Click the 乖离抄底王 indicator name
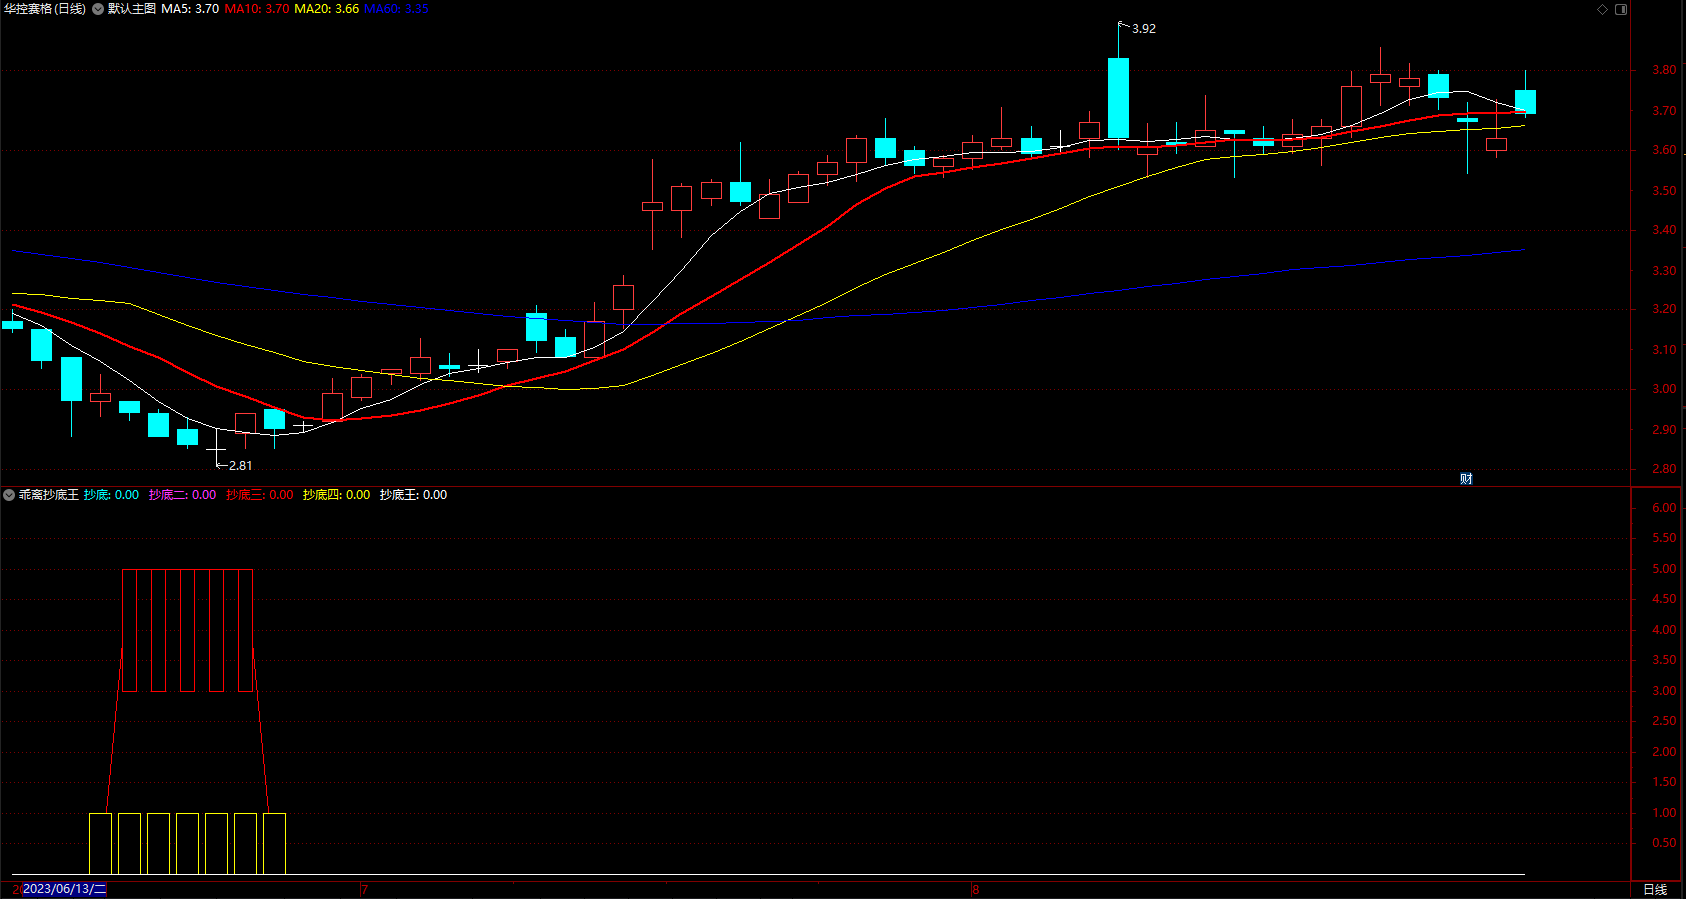Viewport: 1686px width, 899px height. (48, 495)
